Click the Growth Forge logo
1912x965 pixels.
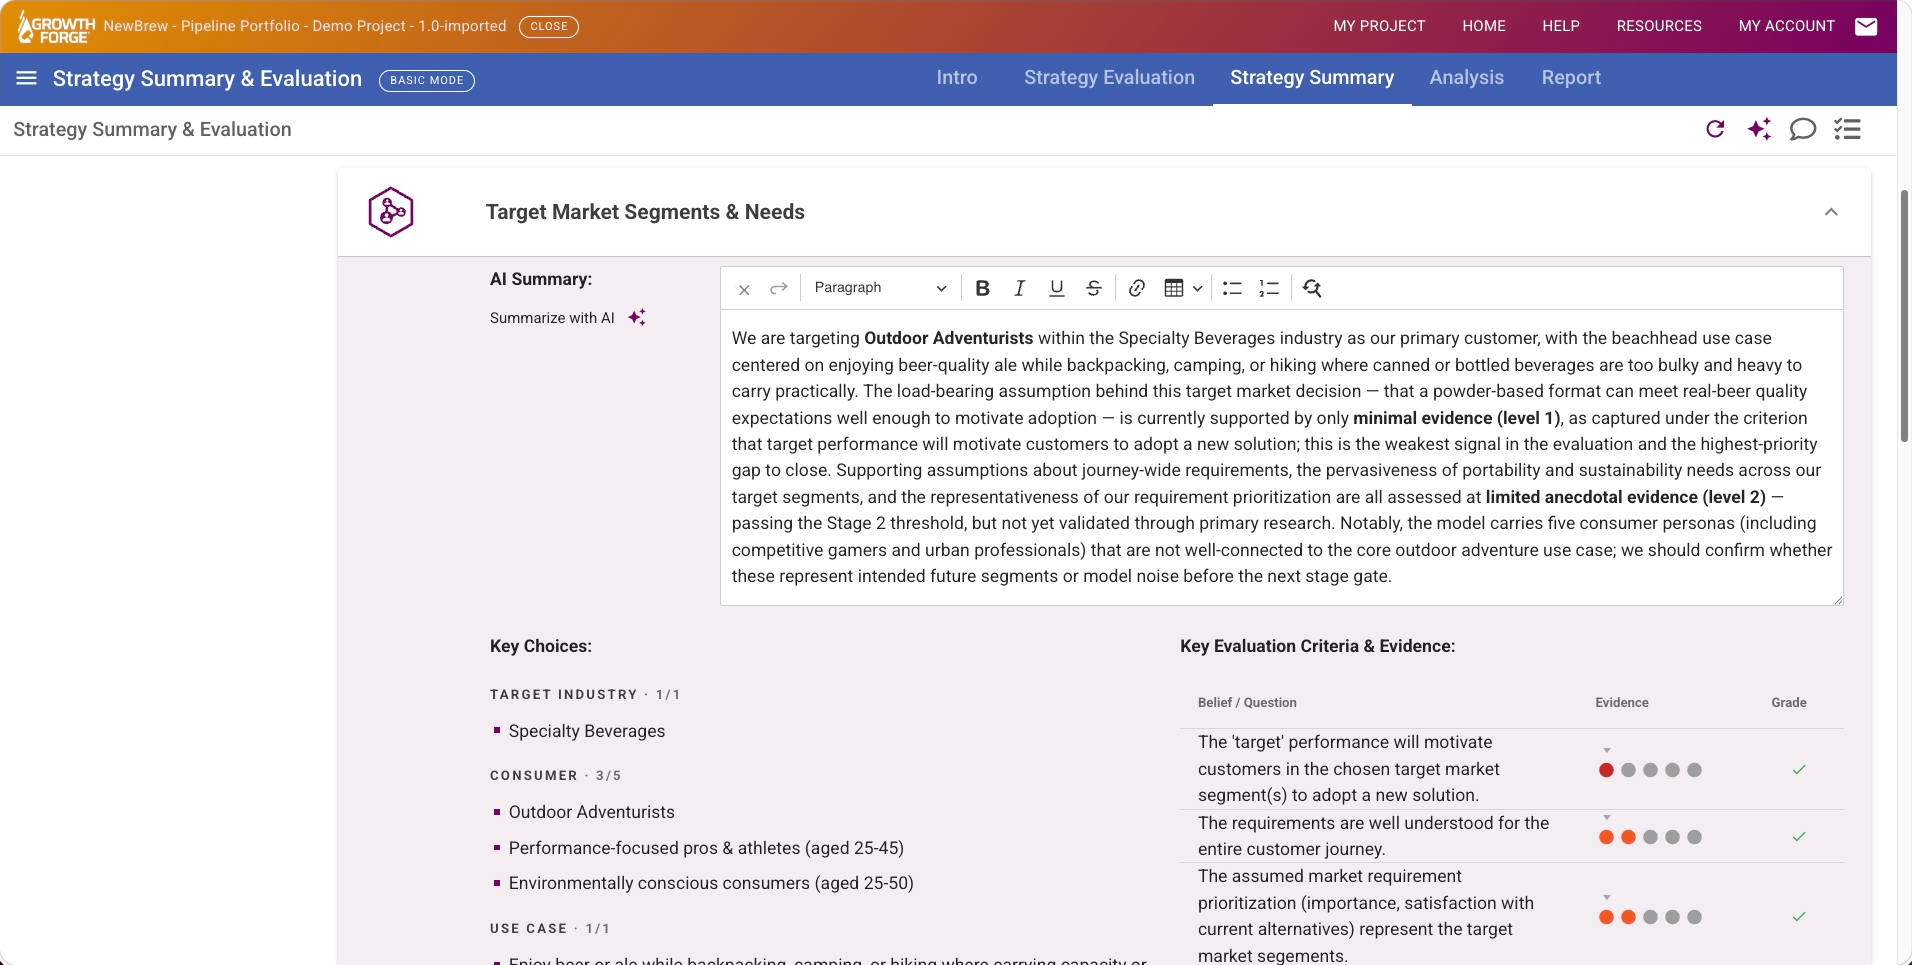pyautogui.click(x=57, y=27)
